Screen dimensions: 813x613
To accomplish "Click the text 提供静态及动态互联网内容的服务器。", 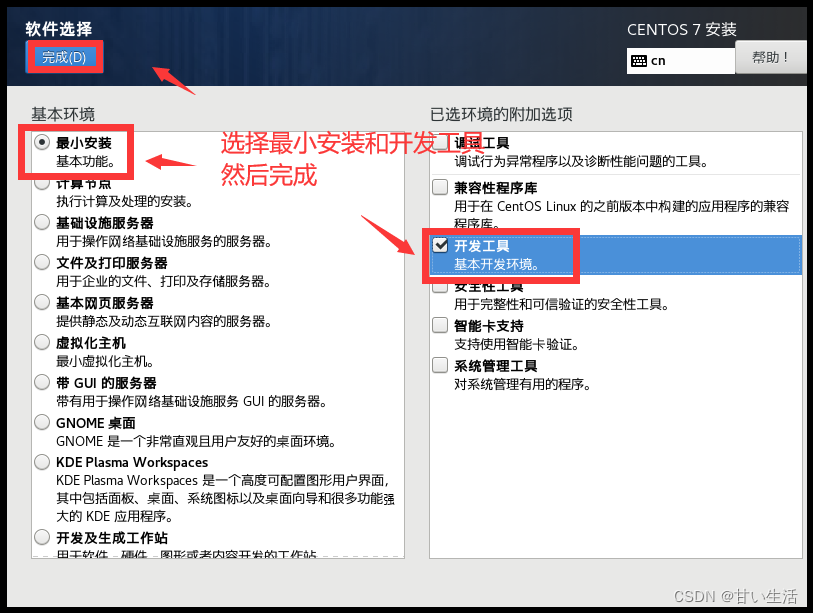I will click(x=164, y=321).
